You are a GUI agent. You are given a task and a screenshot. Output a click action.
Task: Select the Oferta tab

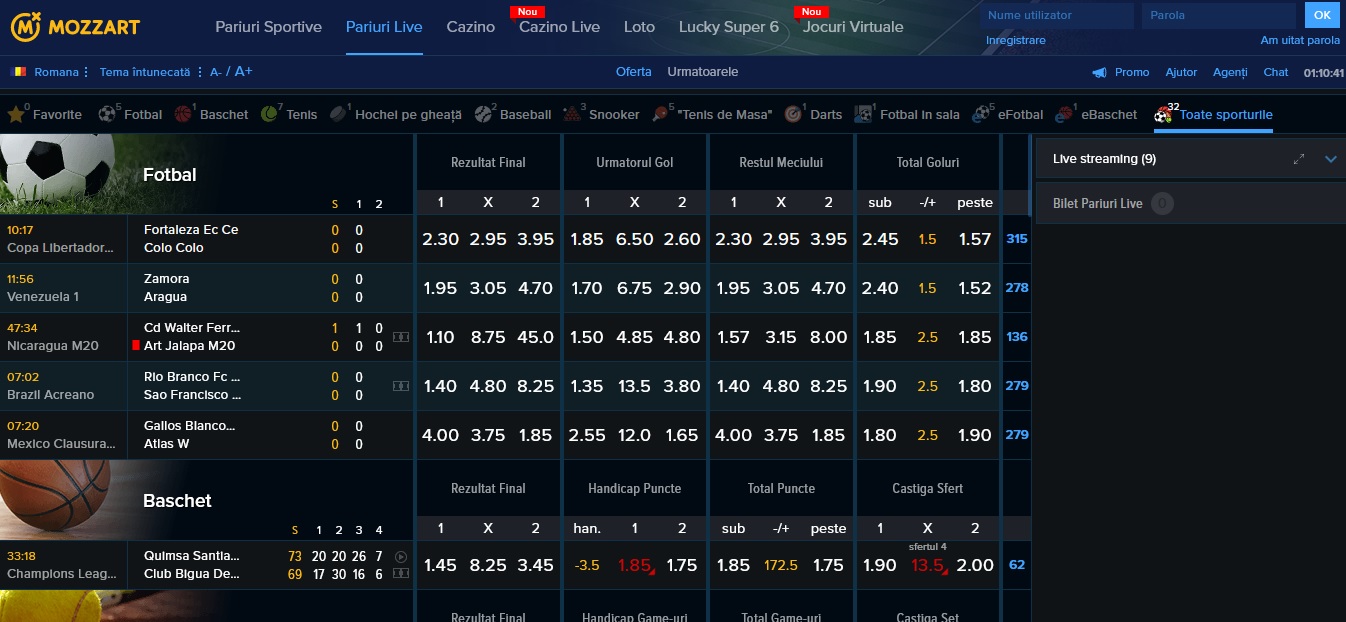[x=634, y=72]
